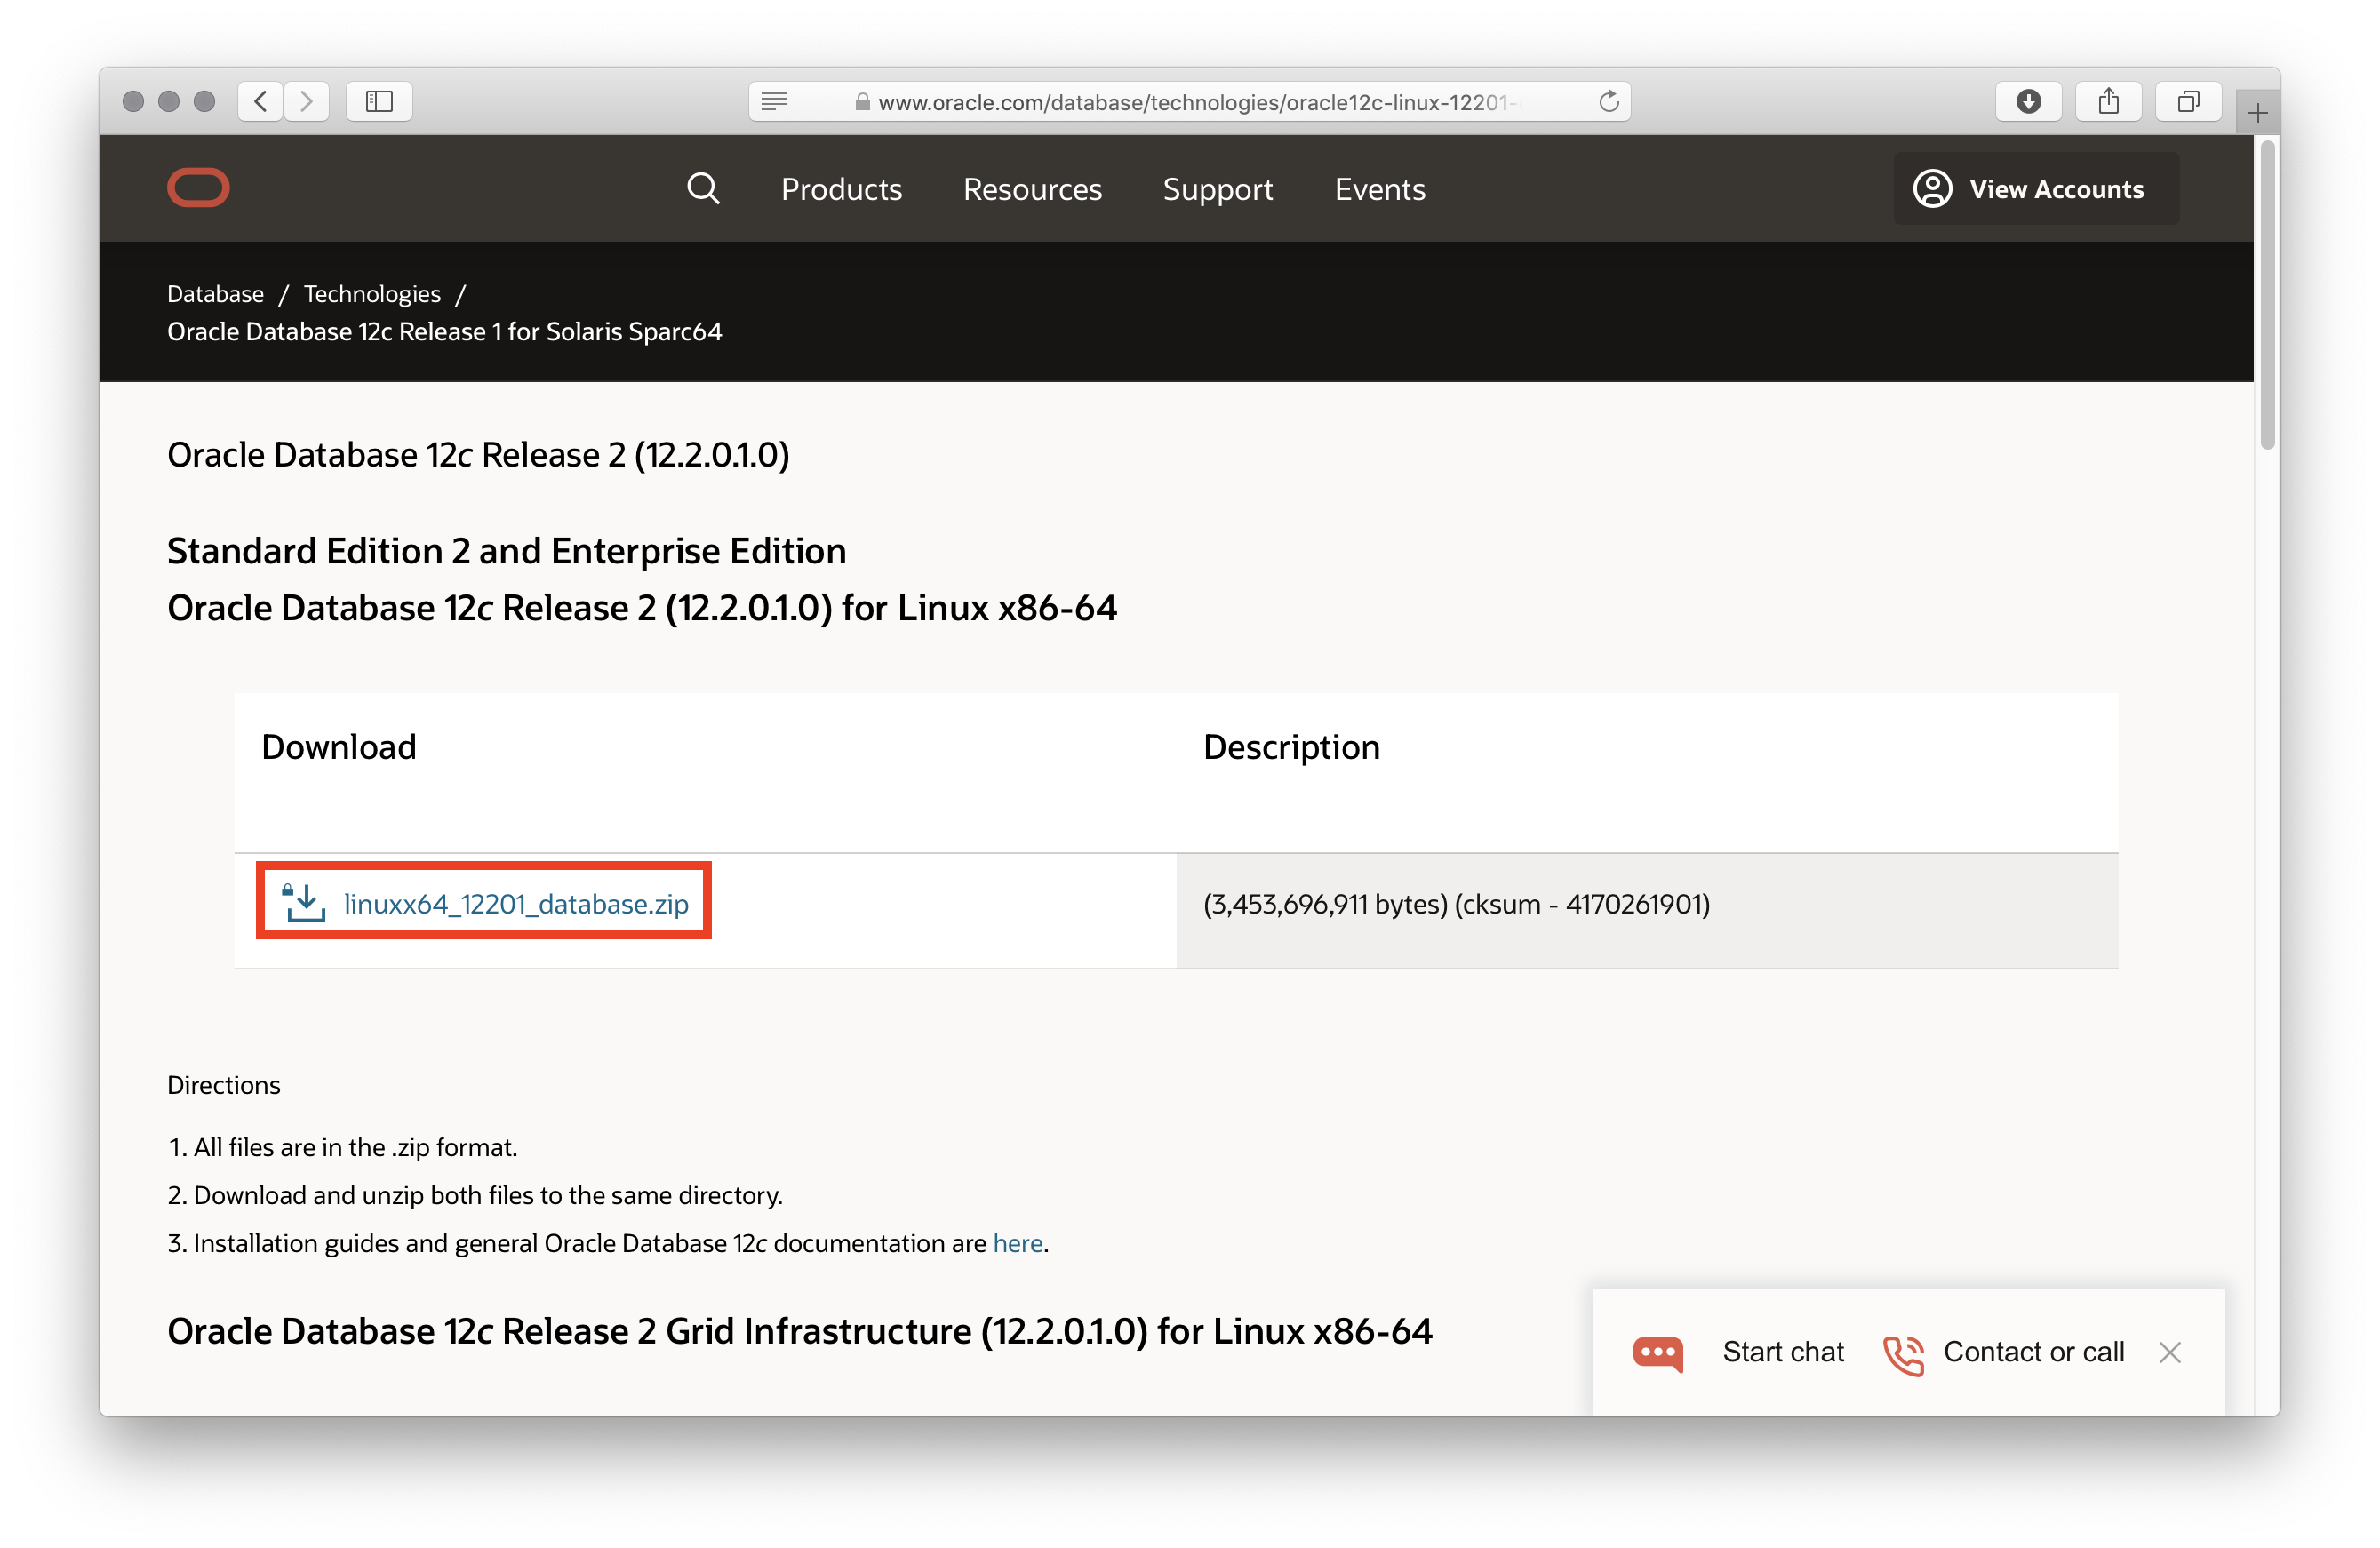This screenshot has height=1548, width=2380.
Task: Click the cksum description cell text
Action: click(x=1456, y=904)
